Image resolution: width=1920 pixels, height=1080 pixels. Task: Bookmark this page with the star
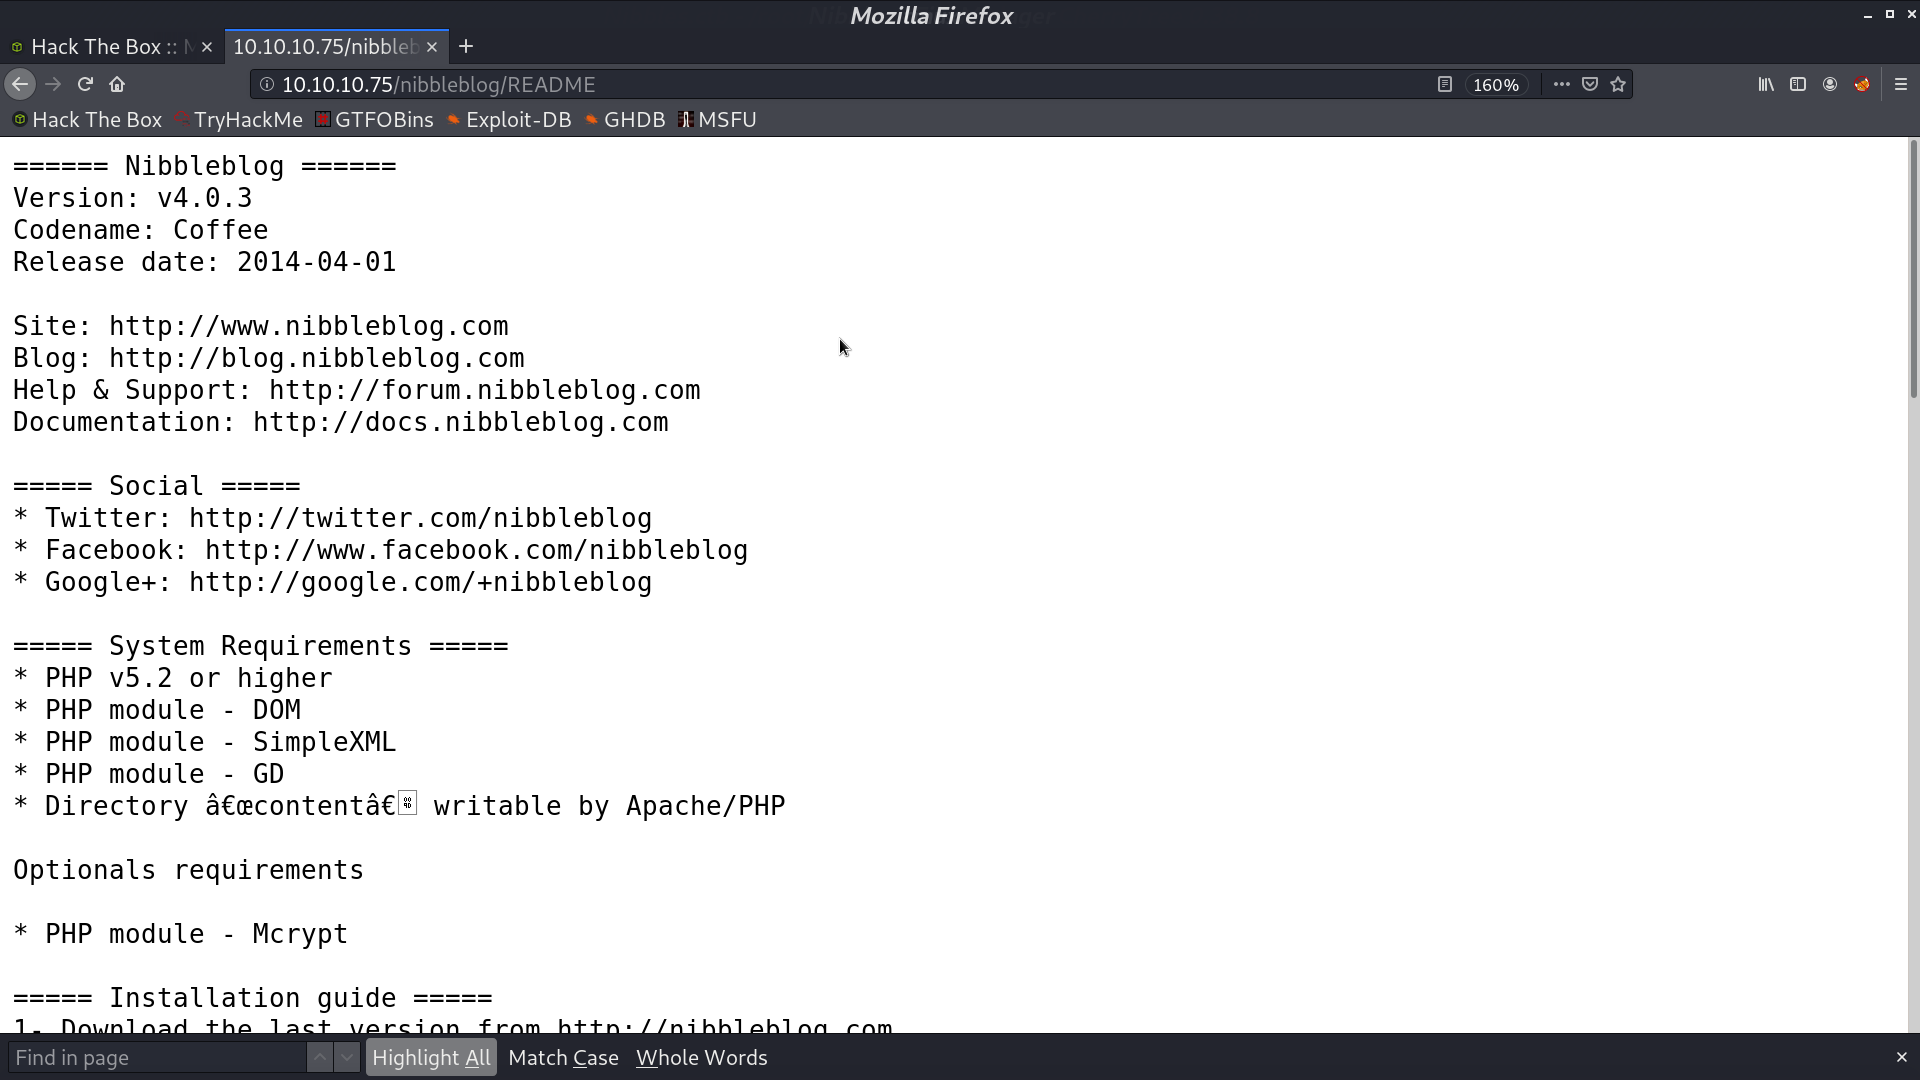[x=1618, y=85]
